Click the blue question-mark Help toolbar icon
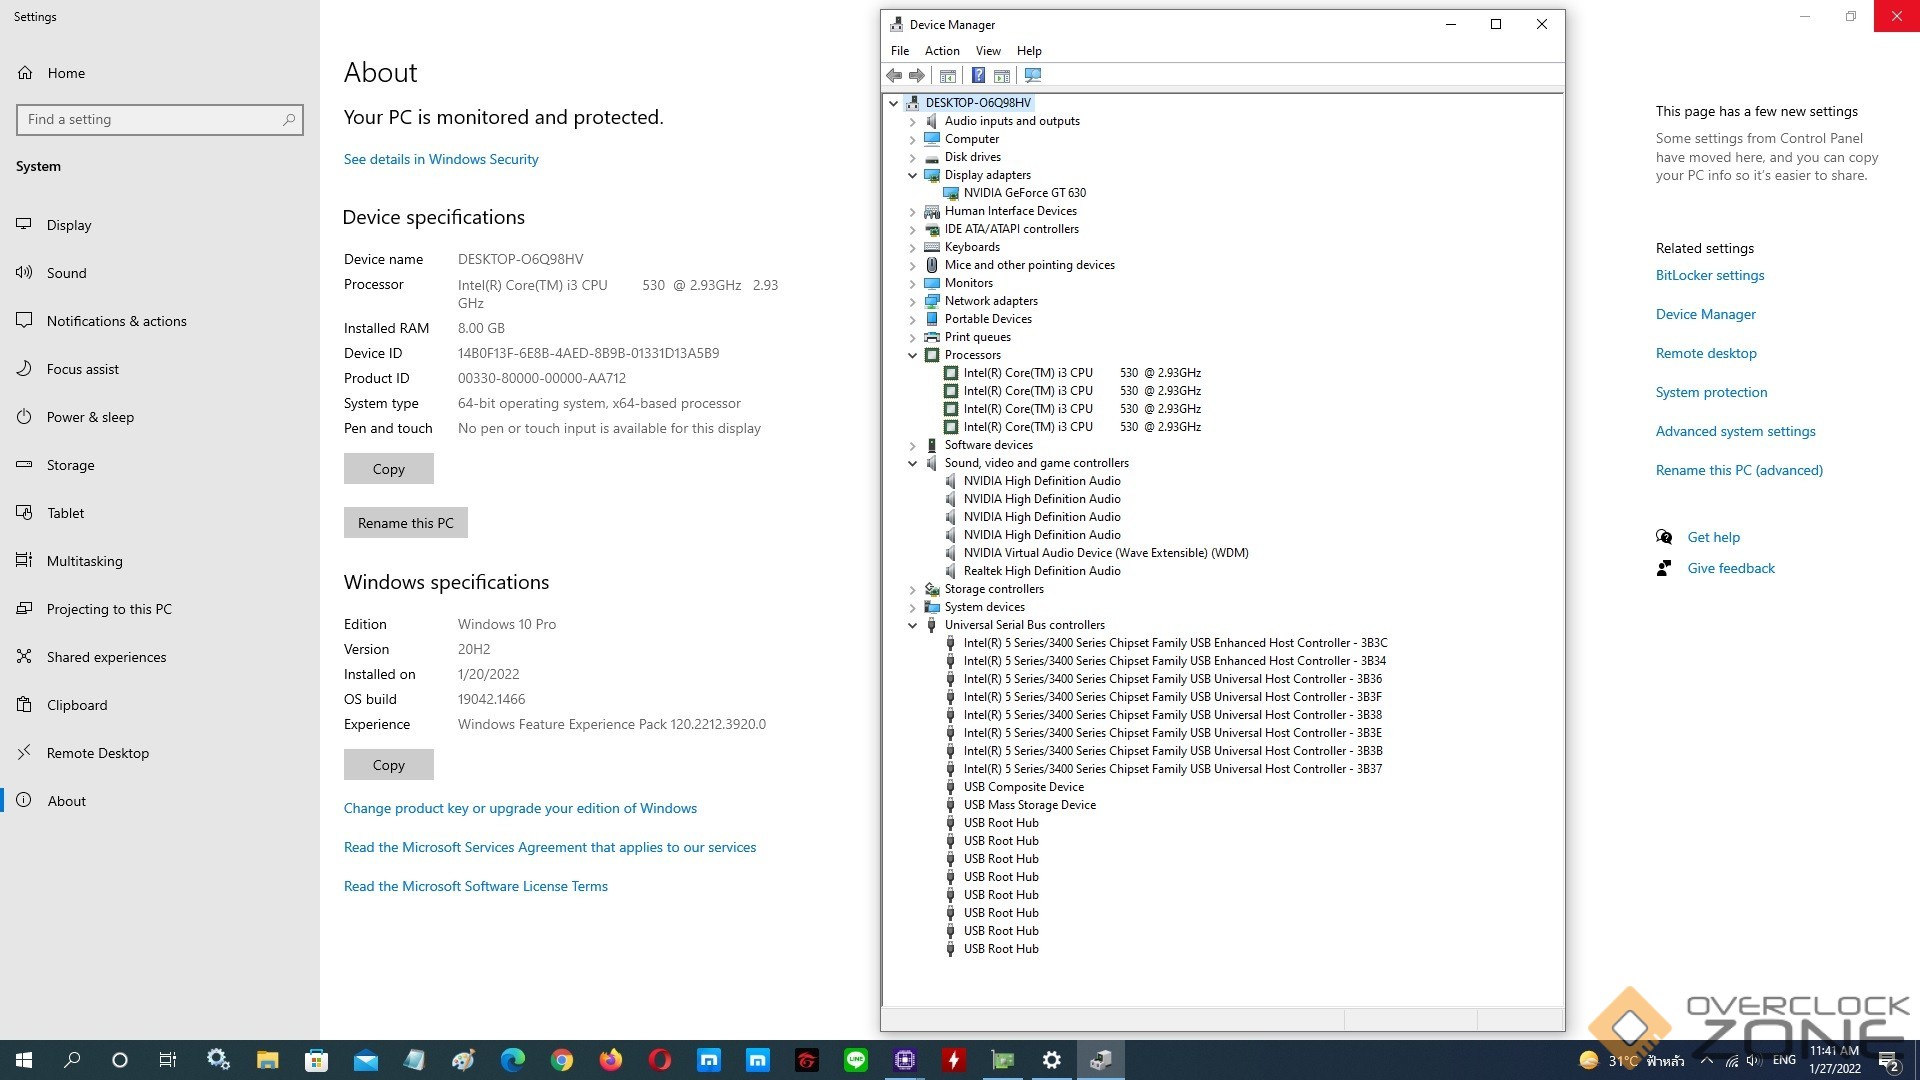The height and width of the screenshot is (1080, 1920). click(978, 76)
